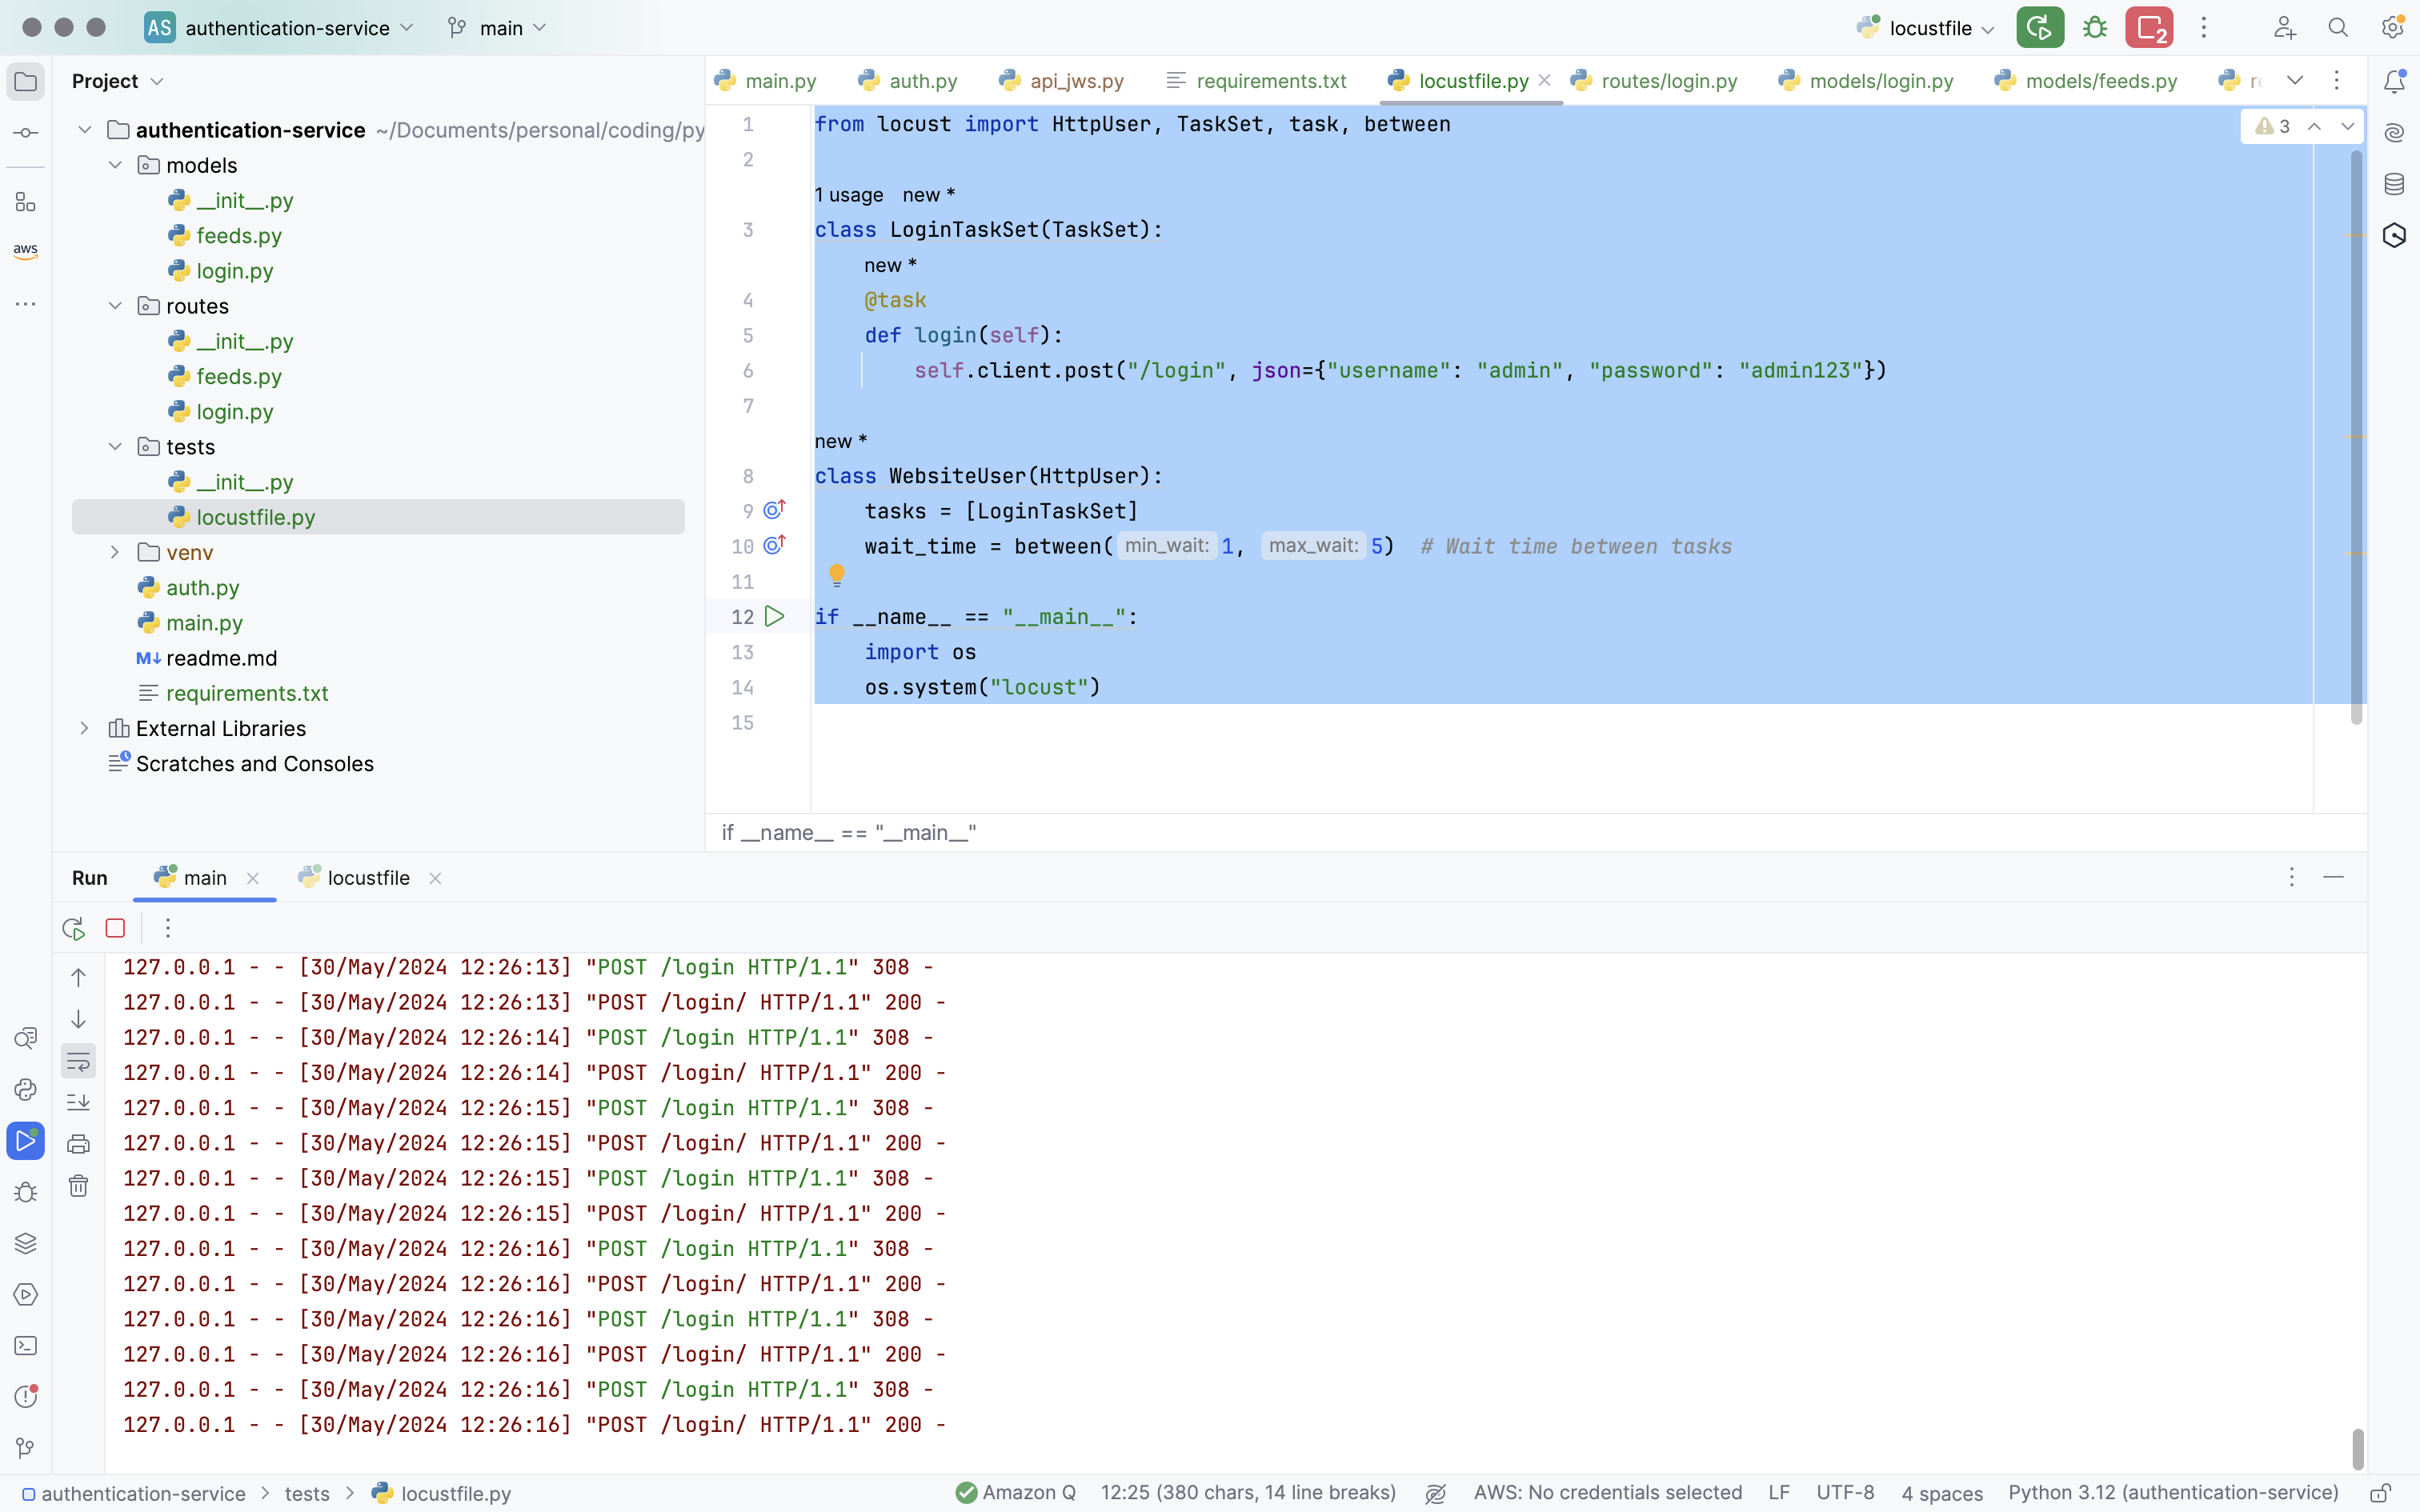Collapse authentication-service root node
This screenshot has height=1512, width=2420.
pyautogui.click(x=85, y=130)
